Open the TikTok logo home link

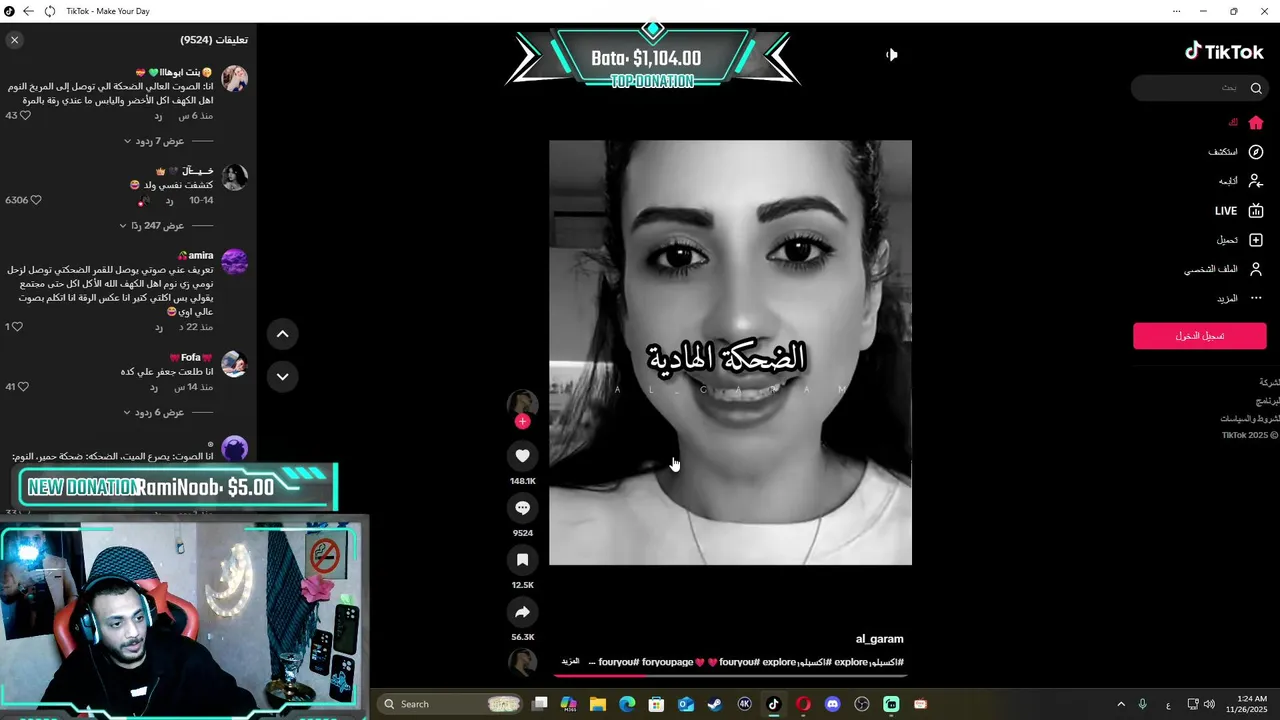(1225, 52)
